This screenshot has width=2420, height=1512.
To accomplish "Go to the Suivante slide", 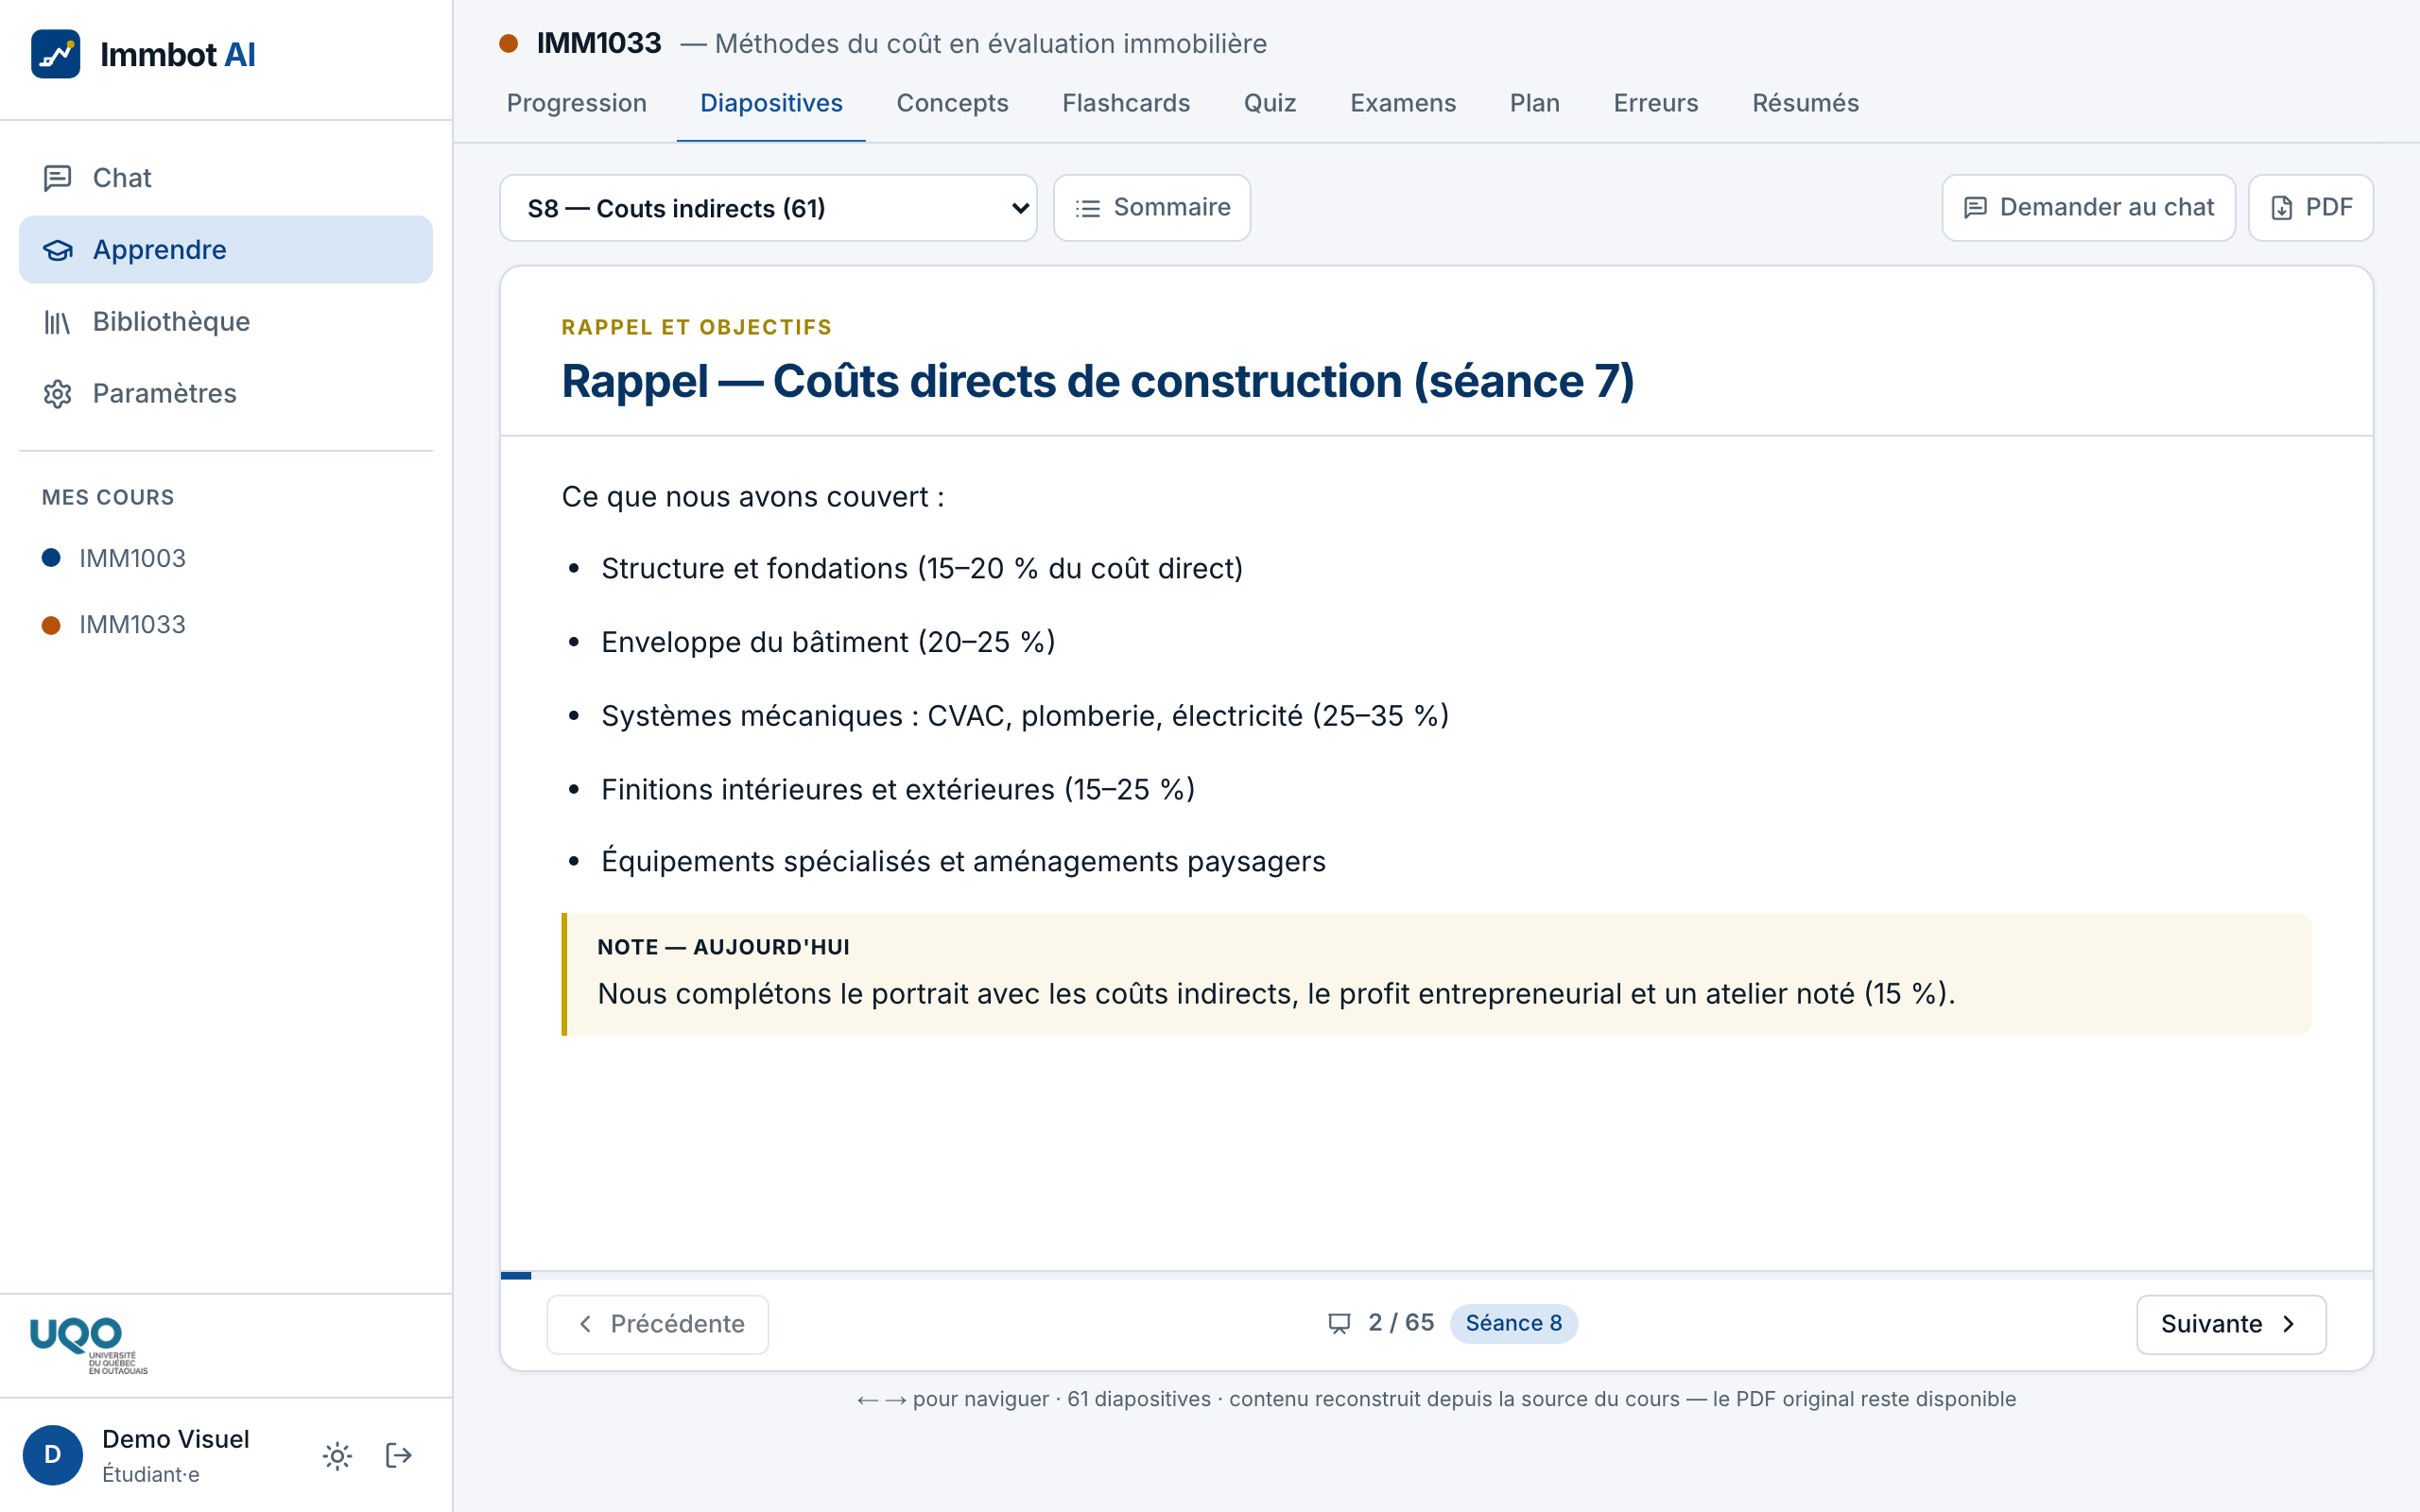I will pyautogui.click(x=2231, y=1324).
